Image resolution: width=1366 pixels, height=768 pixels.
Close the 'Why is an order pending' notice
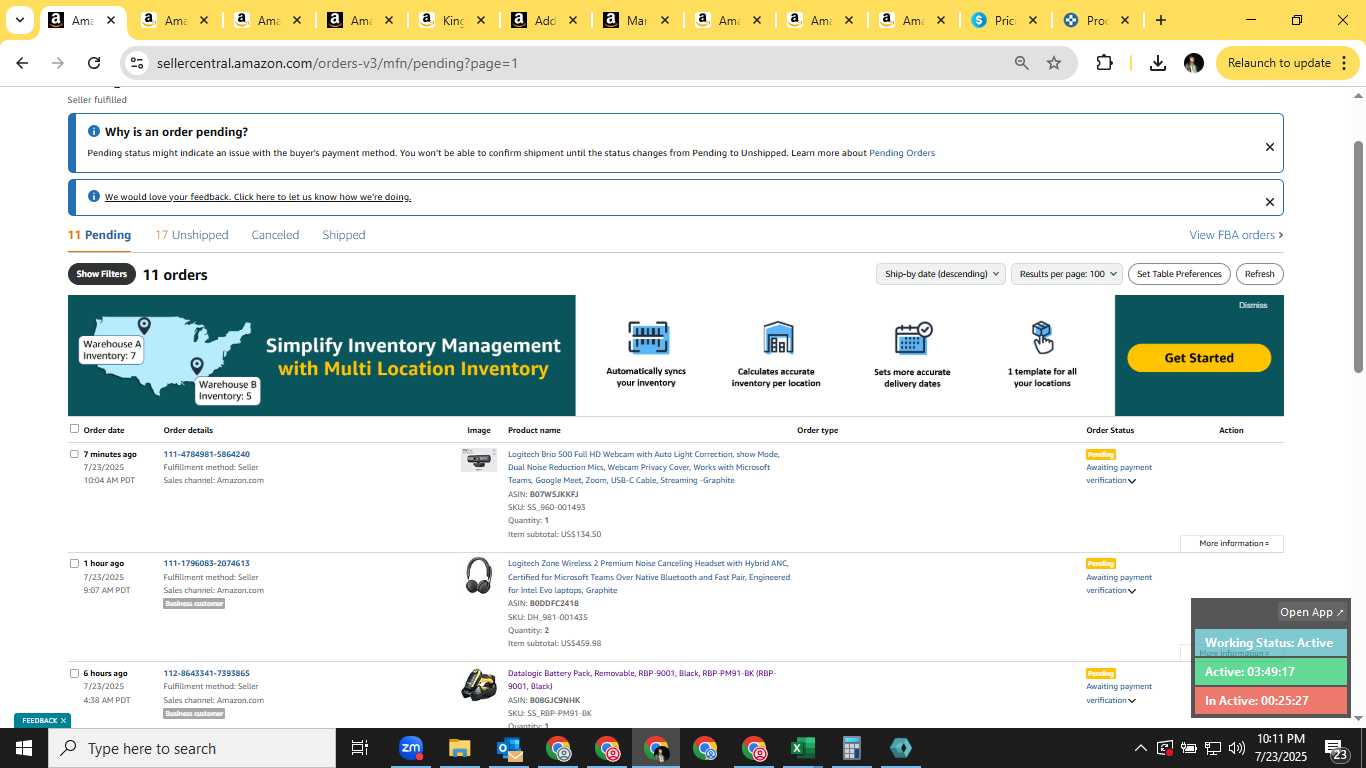pos(1270,147)
